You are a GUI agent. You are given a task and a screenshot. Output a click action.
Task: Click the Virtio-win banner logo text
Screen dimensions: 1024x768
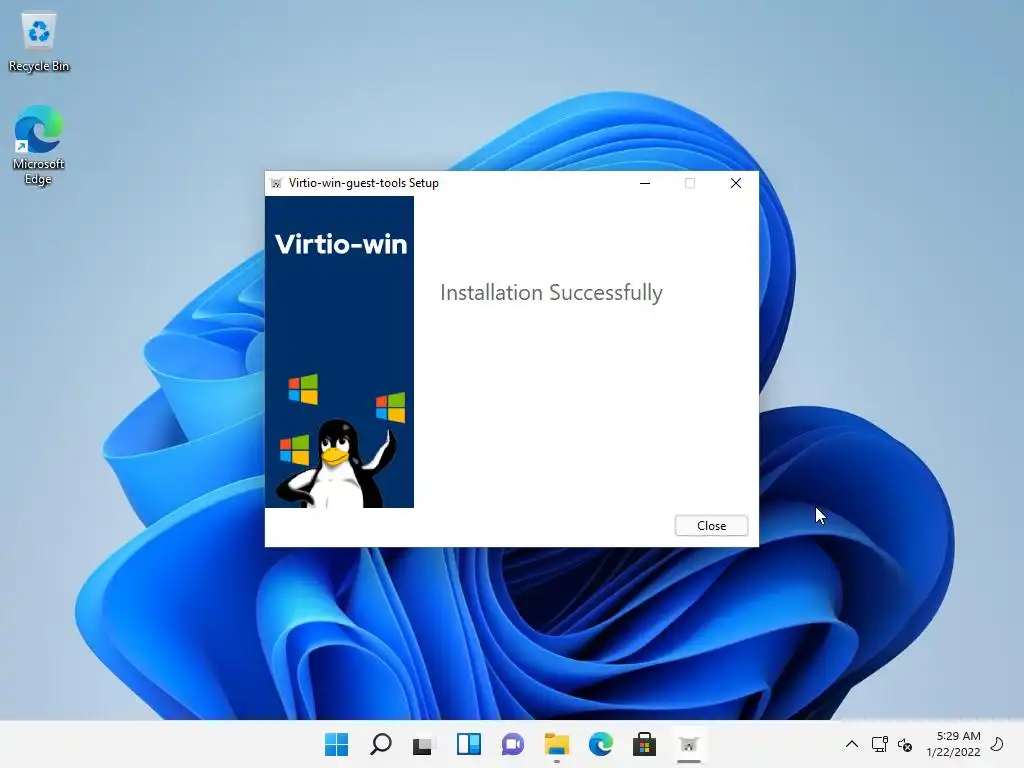click(341, 244)
